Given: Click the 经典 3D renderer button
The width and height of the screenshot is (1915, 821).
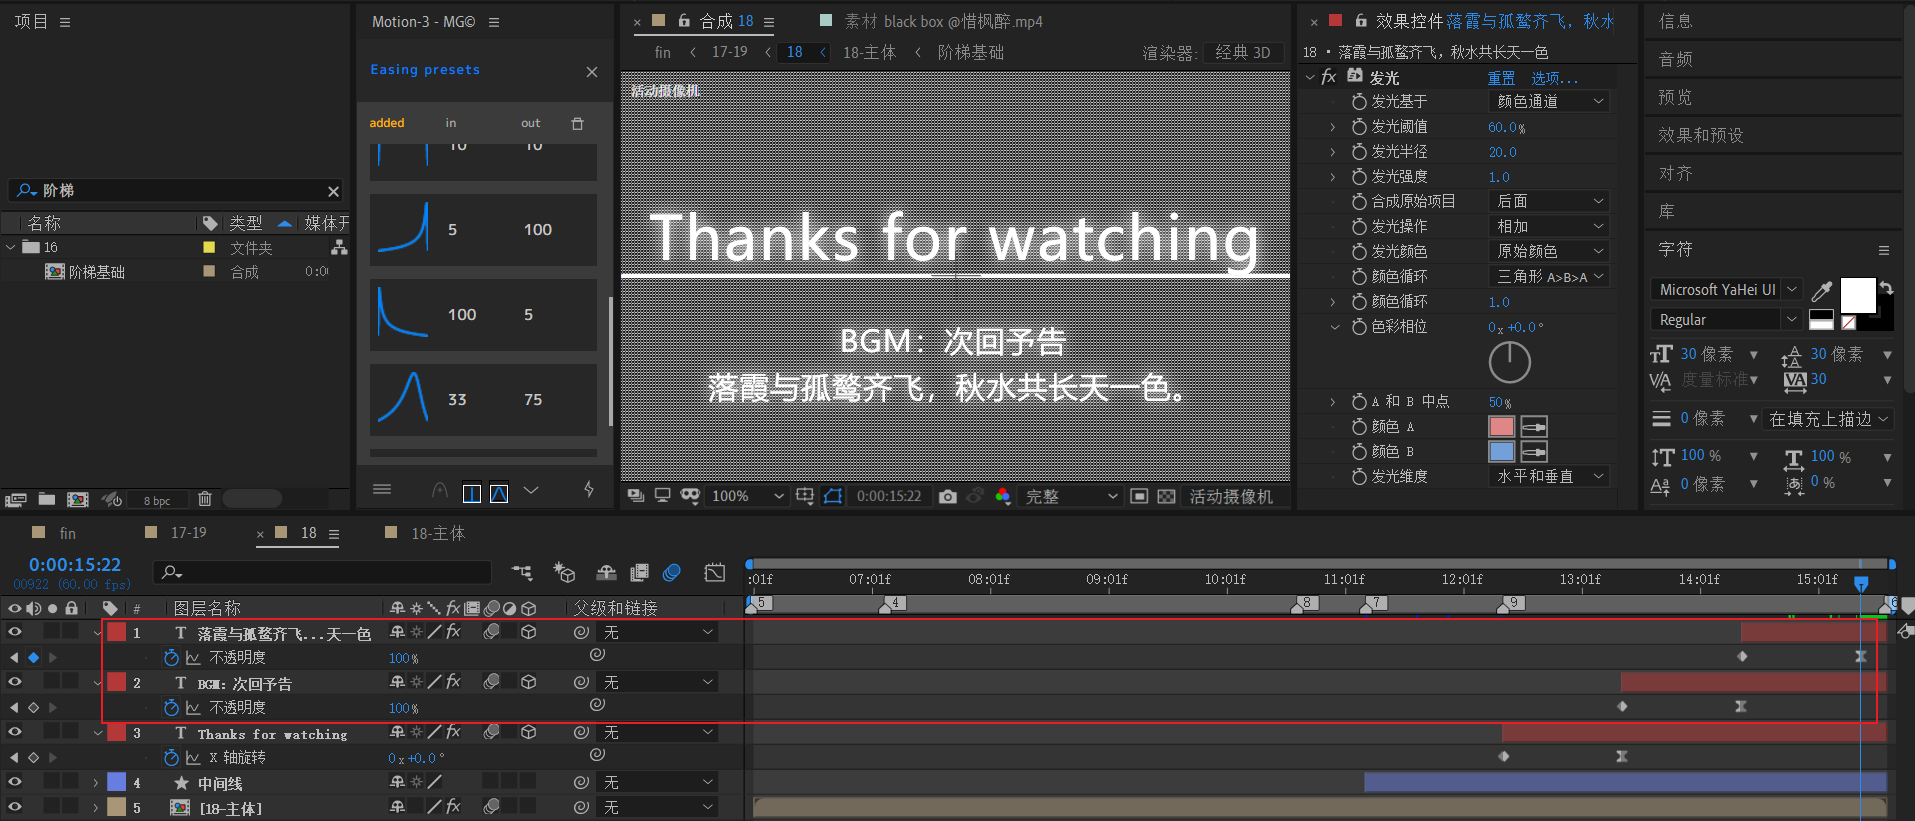Looking at the screenshot, I should click(x=1243, y=52).
